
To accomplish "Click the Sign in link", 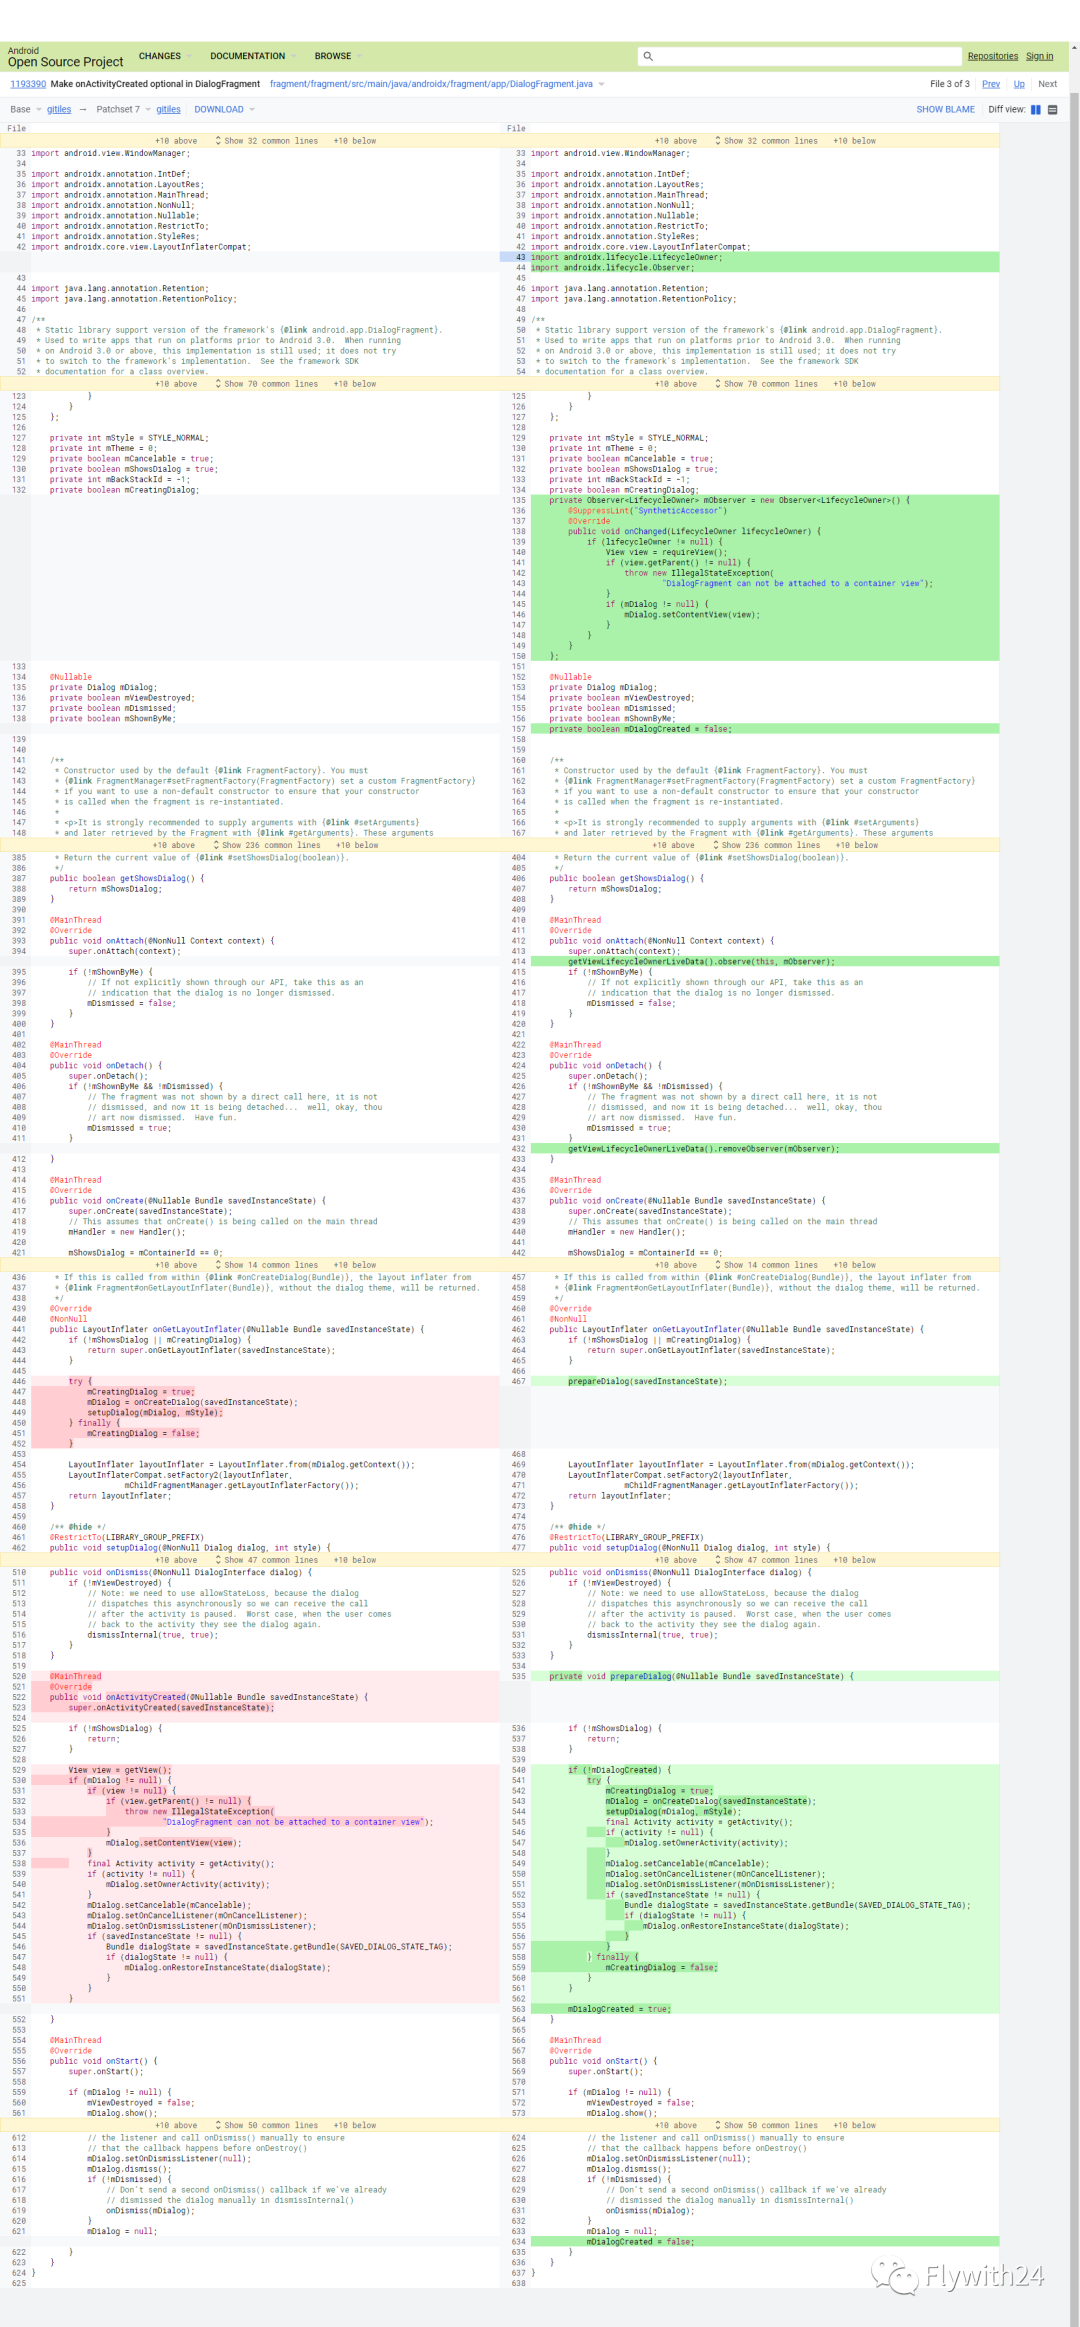I will 1039,56.
